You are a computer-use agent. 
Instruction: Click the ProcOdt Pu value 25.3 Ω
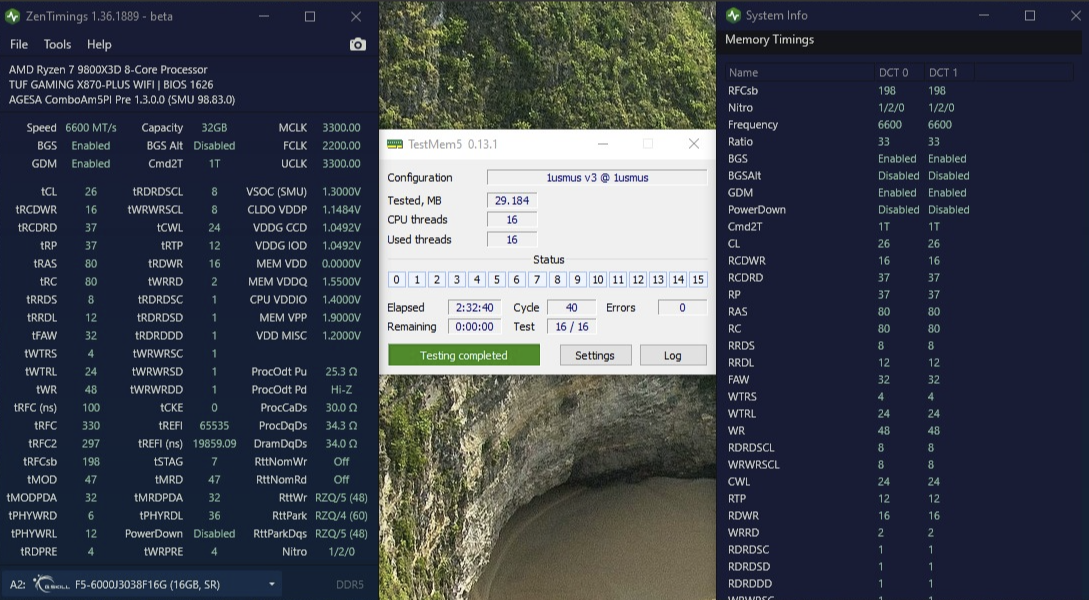[341, 372]
